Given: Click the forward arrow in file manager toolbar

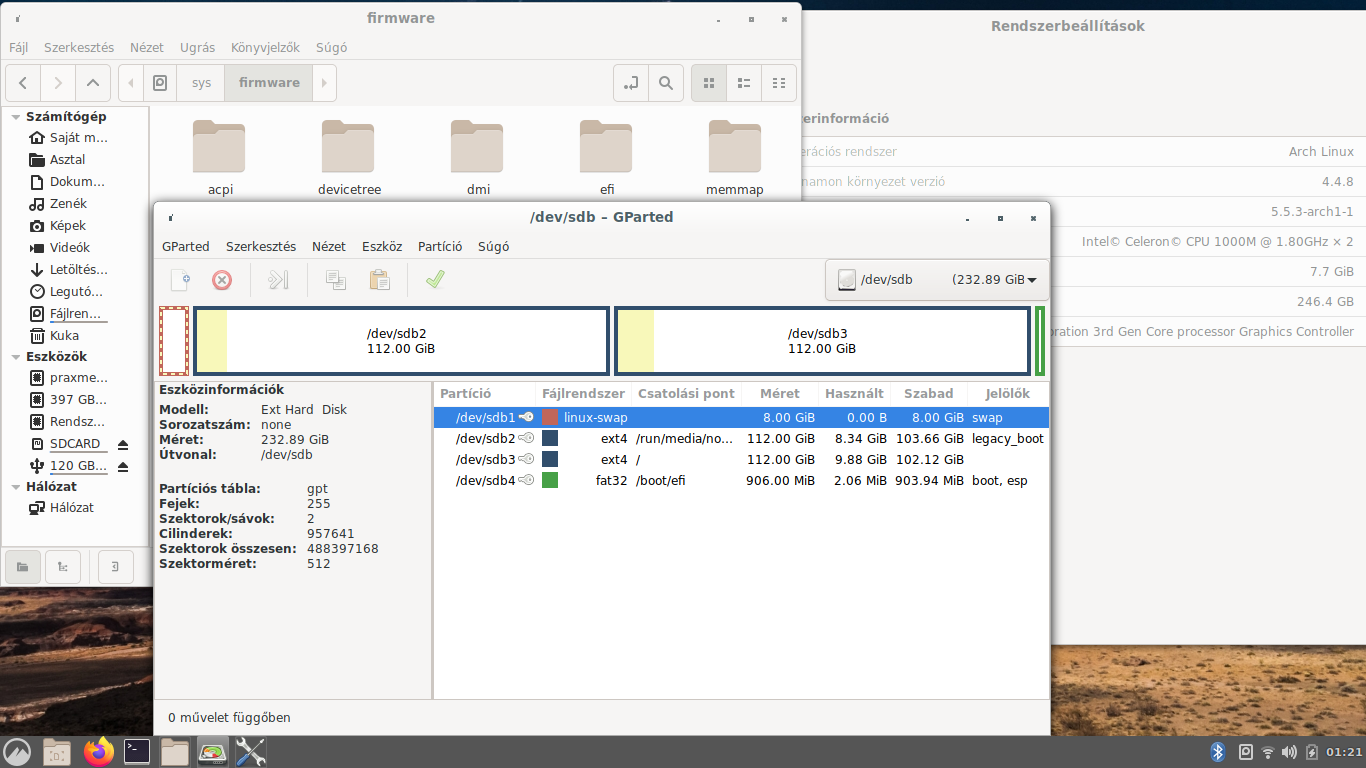Looking at the screenshot, I should click(58, 83).
